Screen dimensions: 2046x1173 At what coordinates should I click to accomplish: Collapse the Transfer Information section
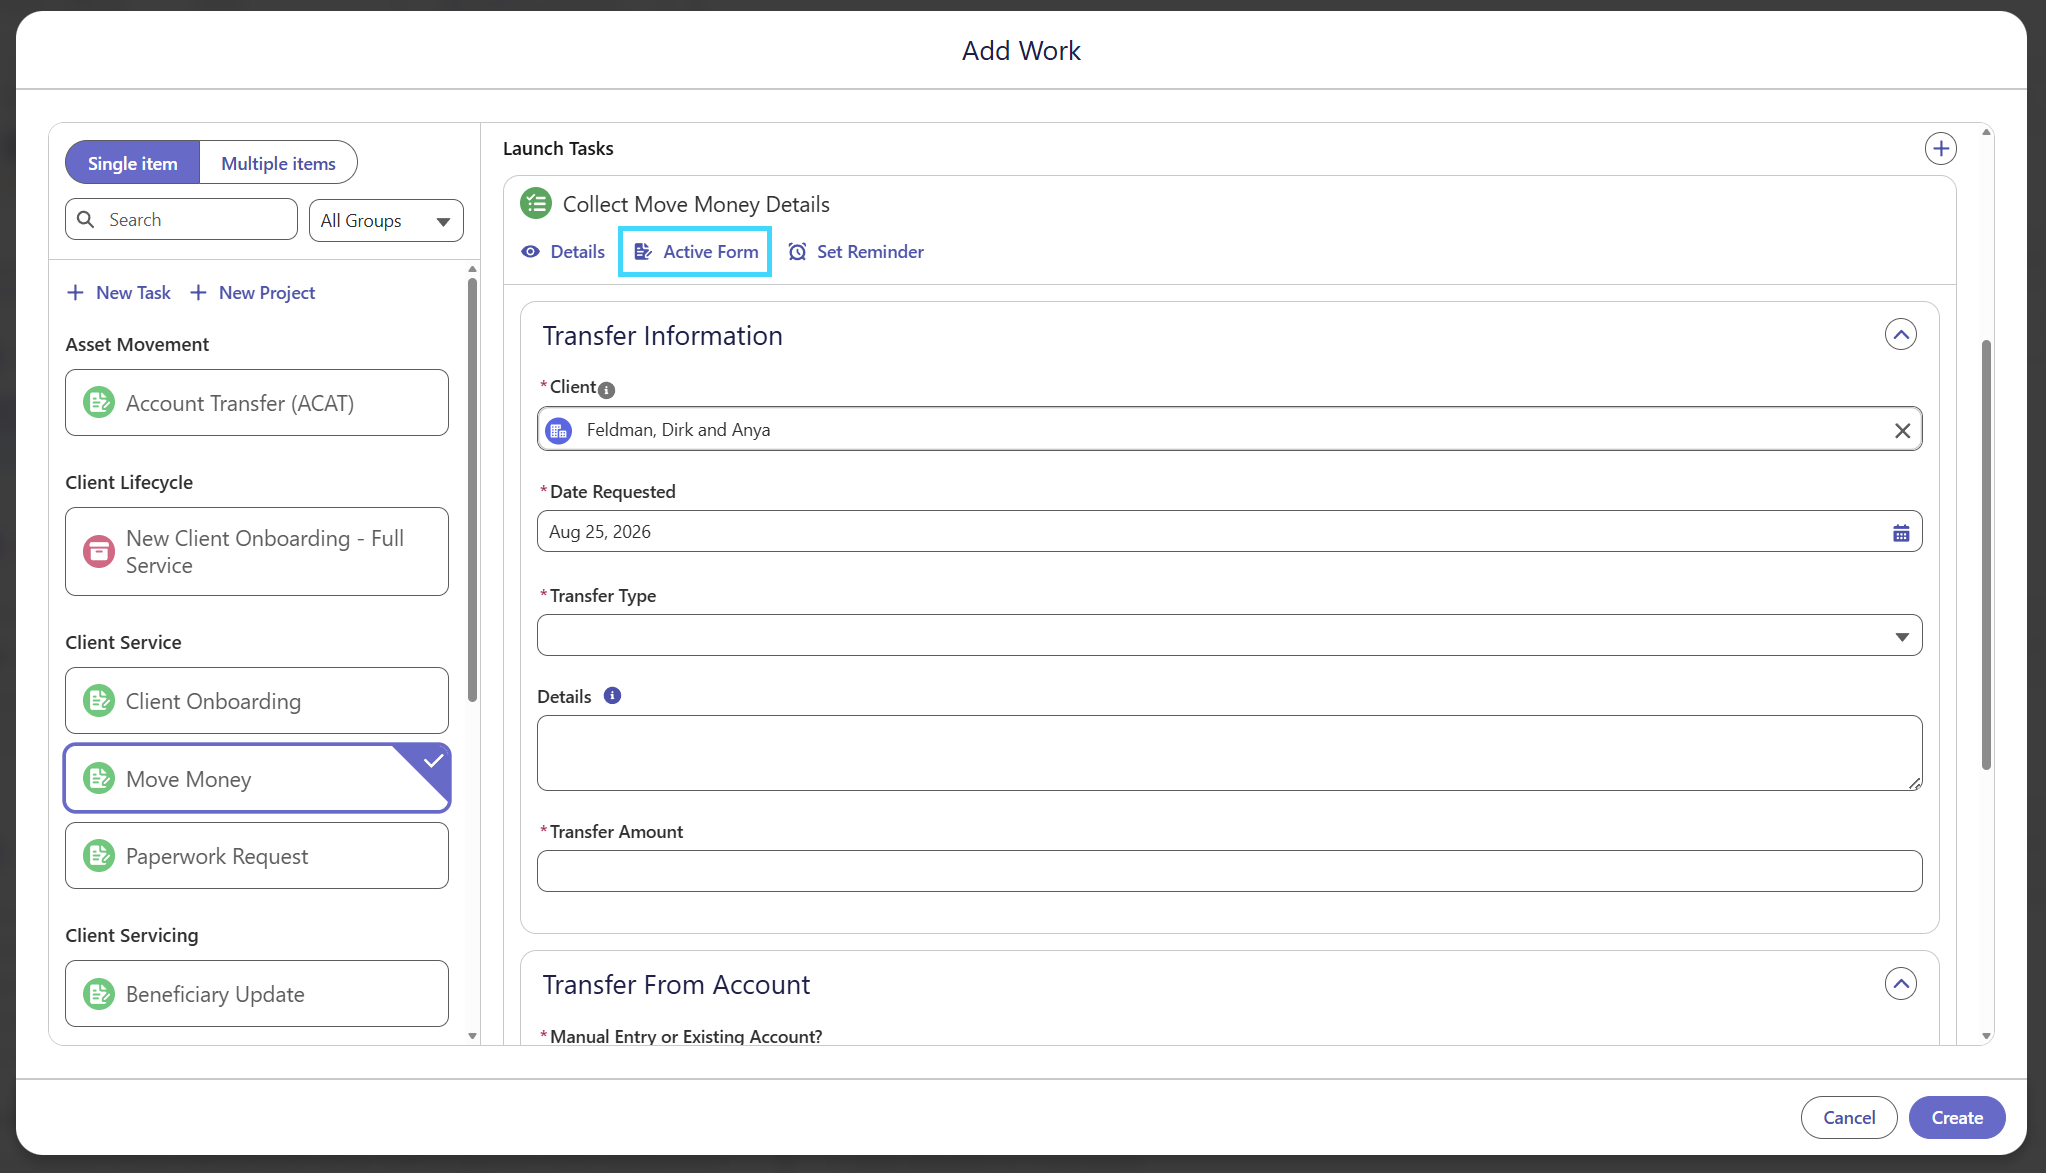point(1900,334)
